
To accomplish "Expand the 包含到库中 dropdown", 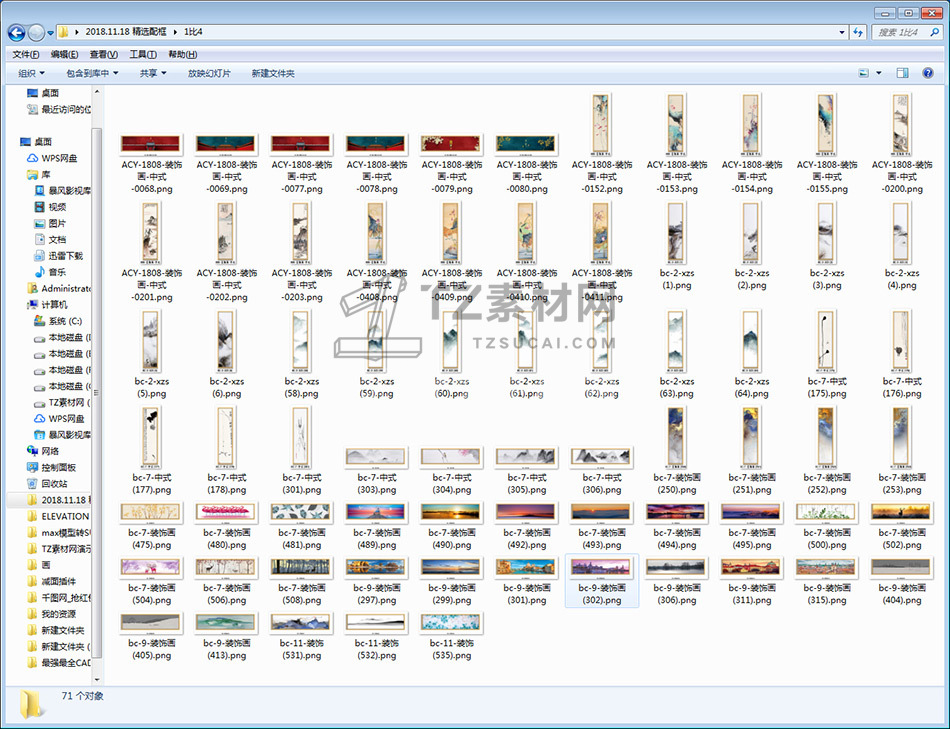I will [x=92, y=73].
